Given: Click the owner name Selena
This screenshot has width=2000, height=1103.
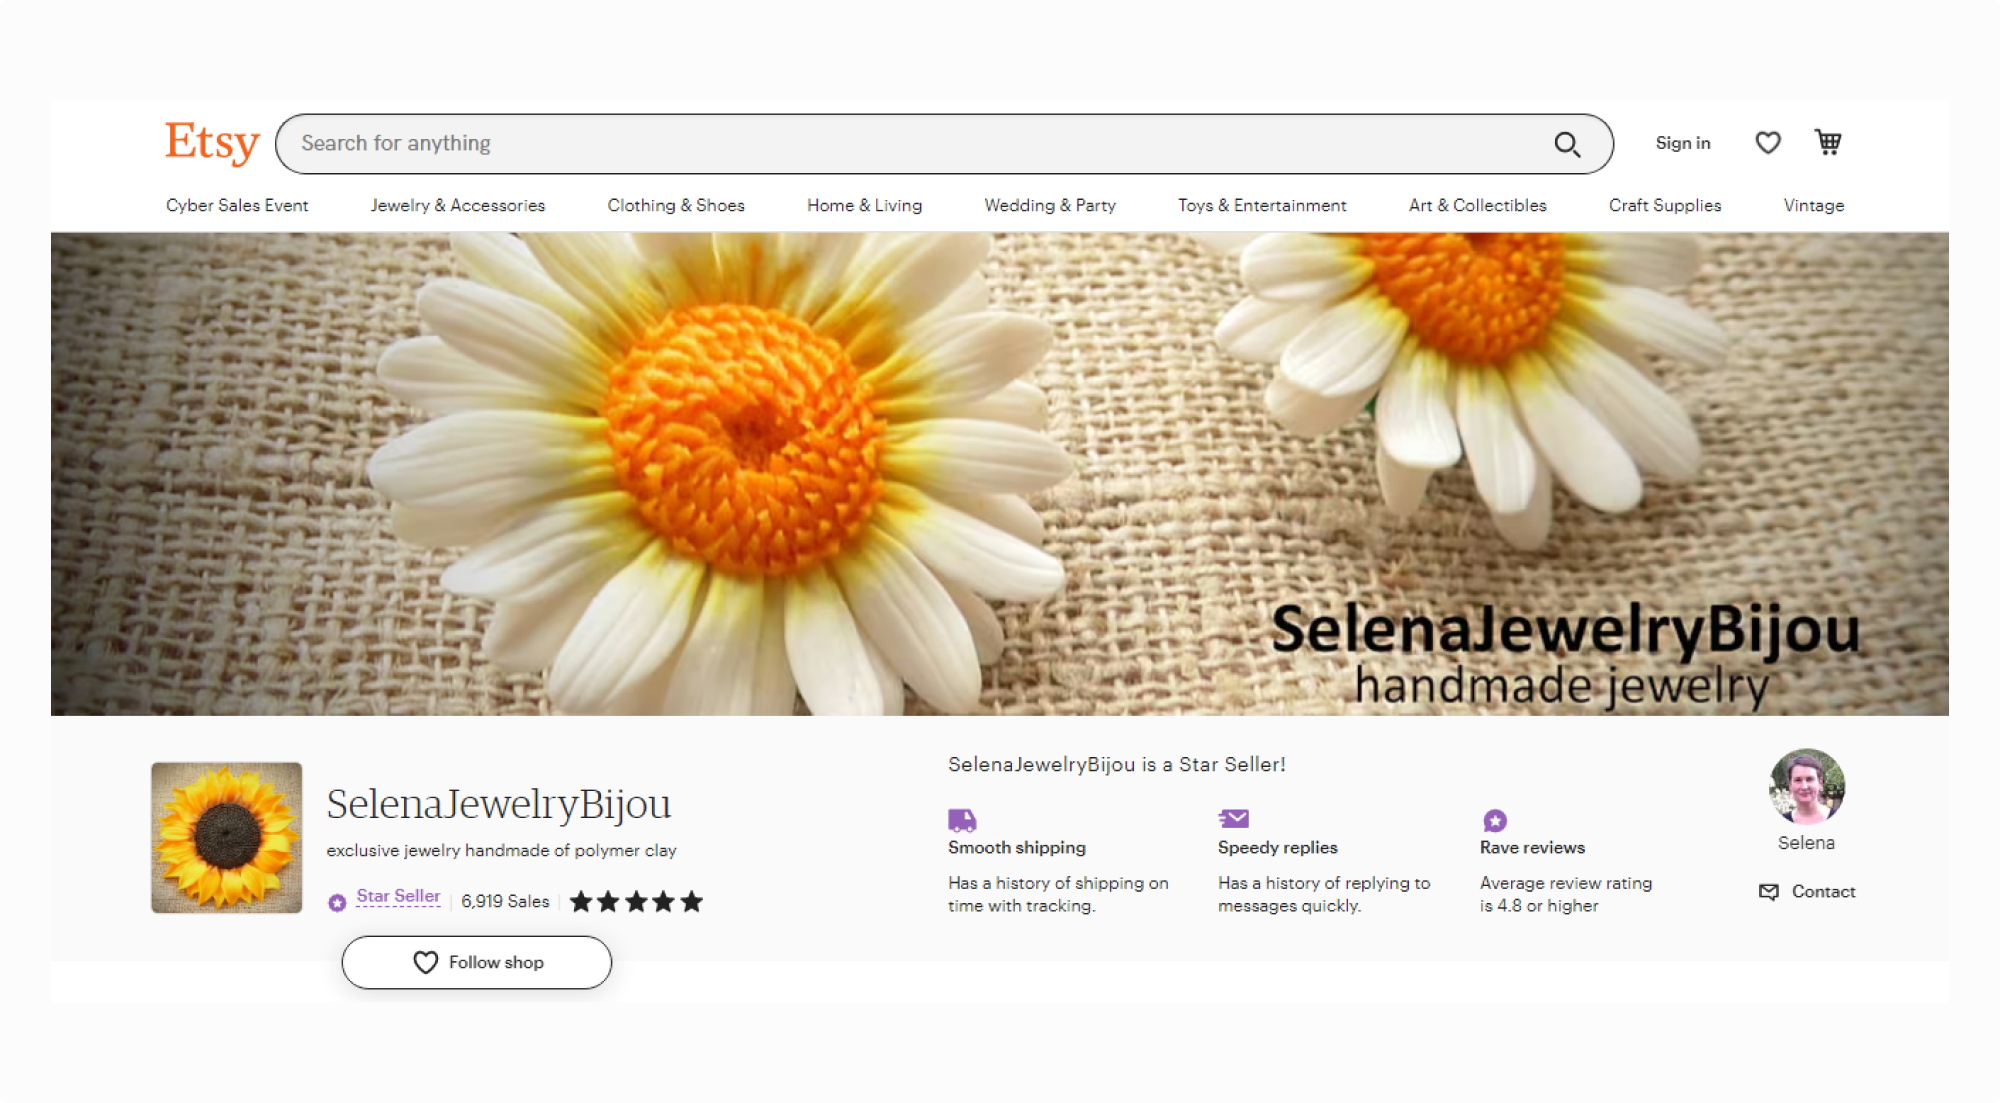Looking at the screenshot, I should (x=1806, y=843).
